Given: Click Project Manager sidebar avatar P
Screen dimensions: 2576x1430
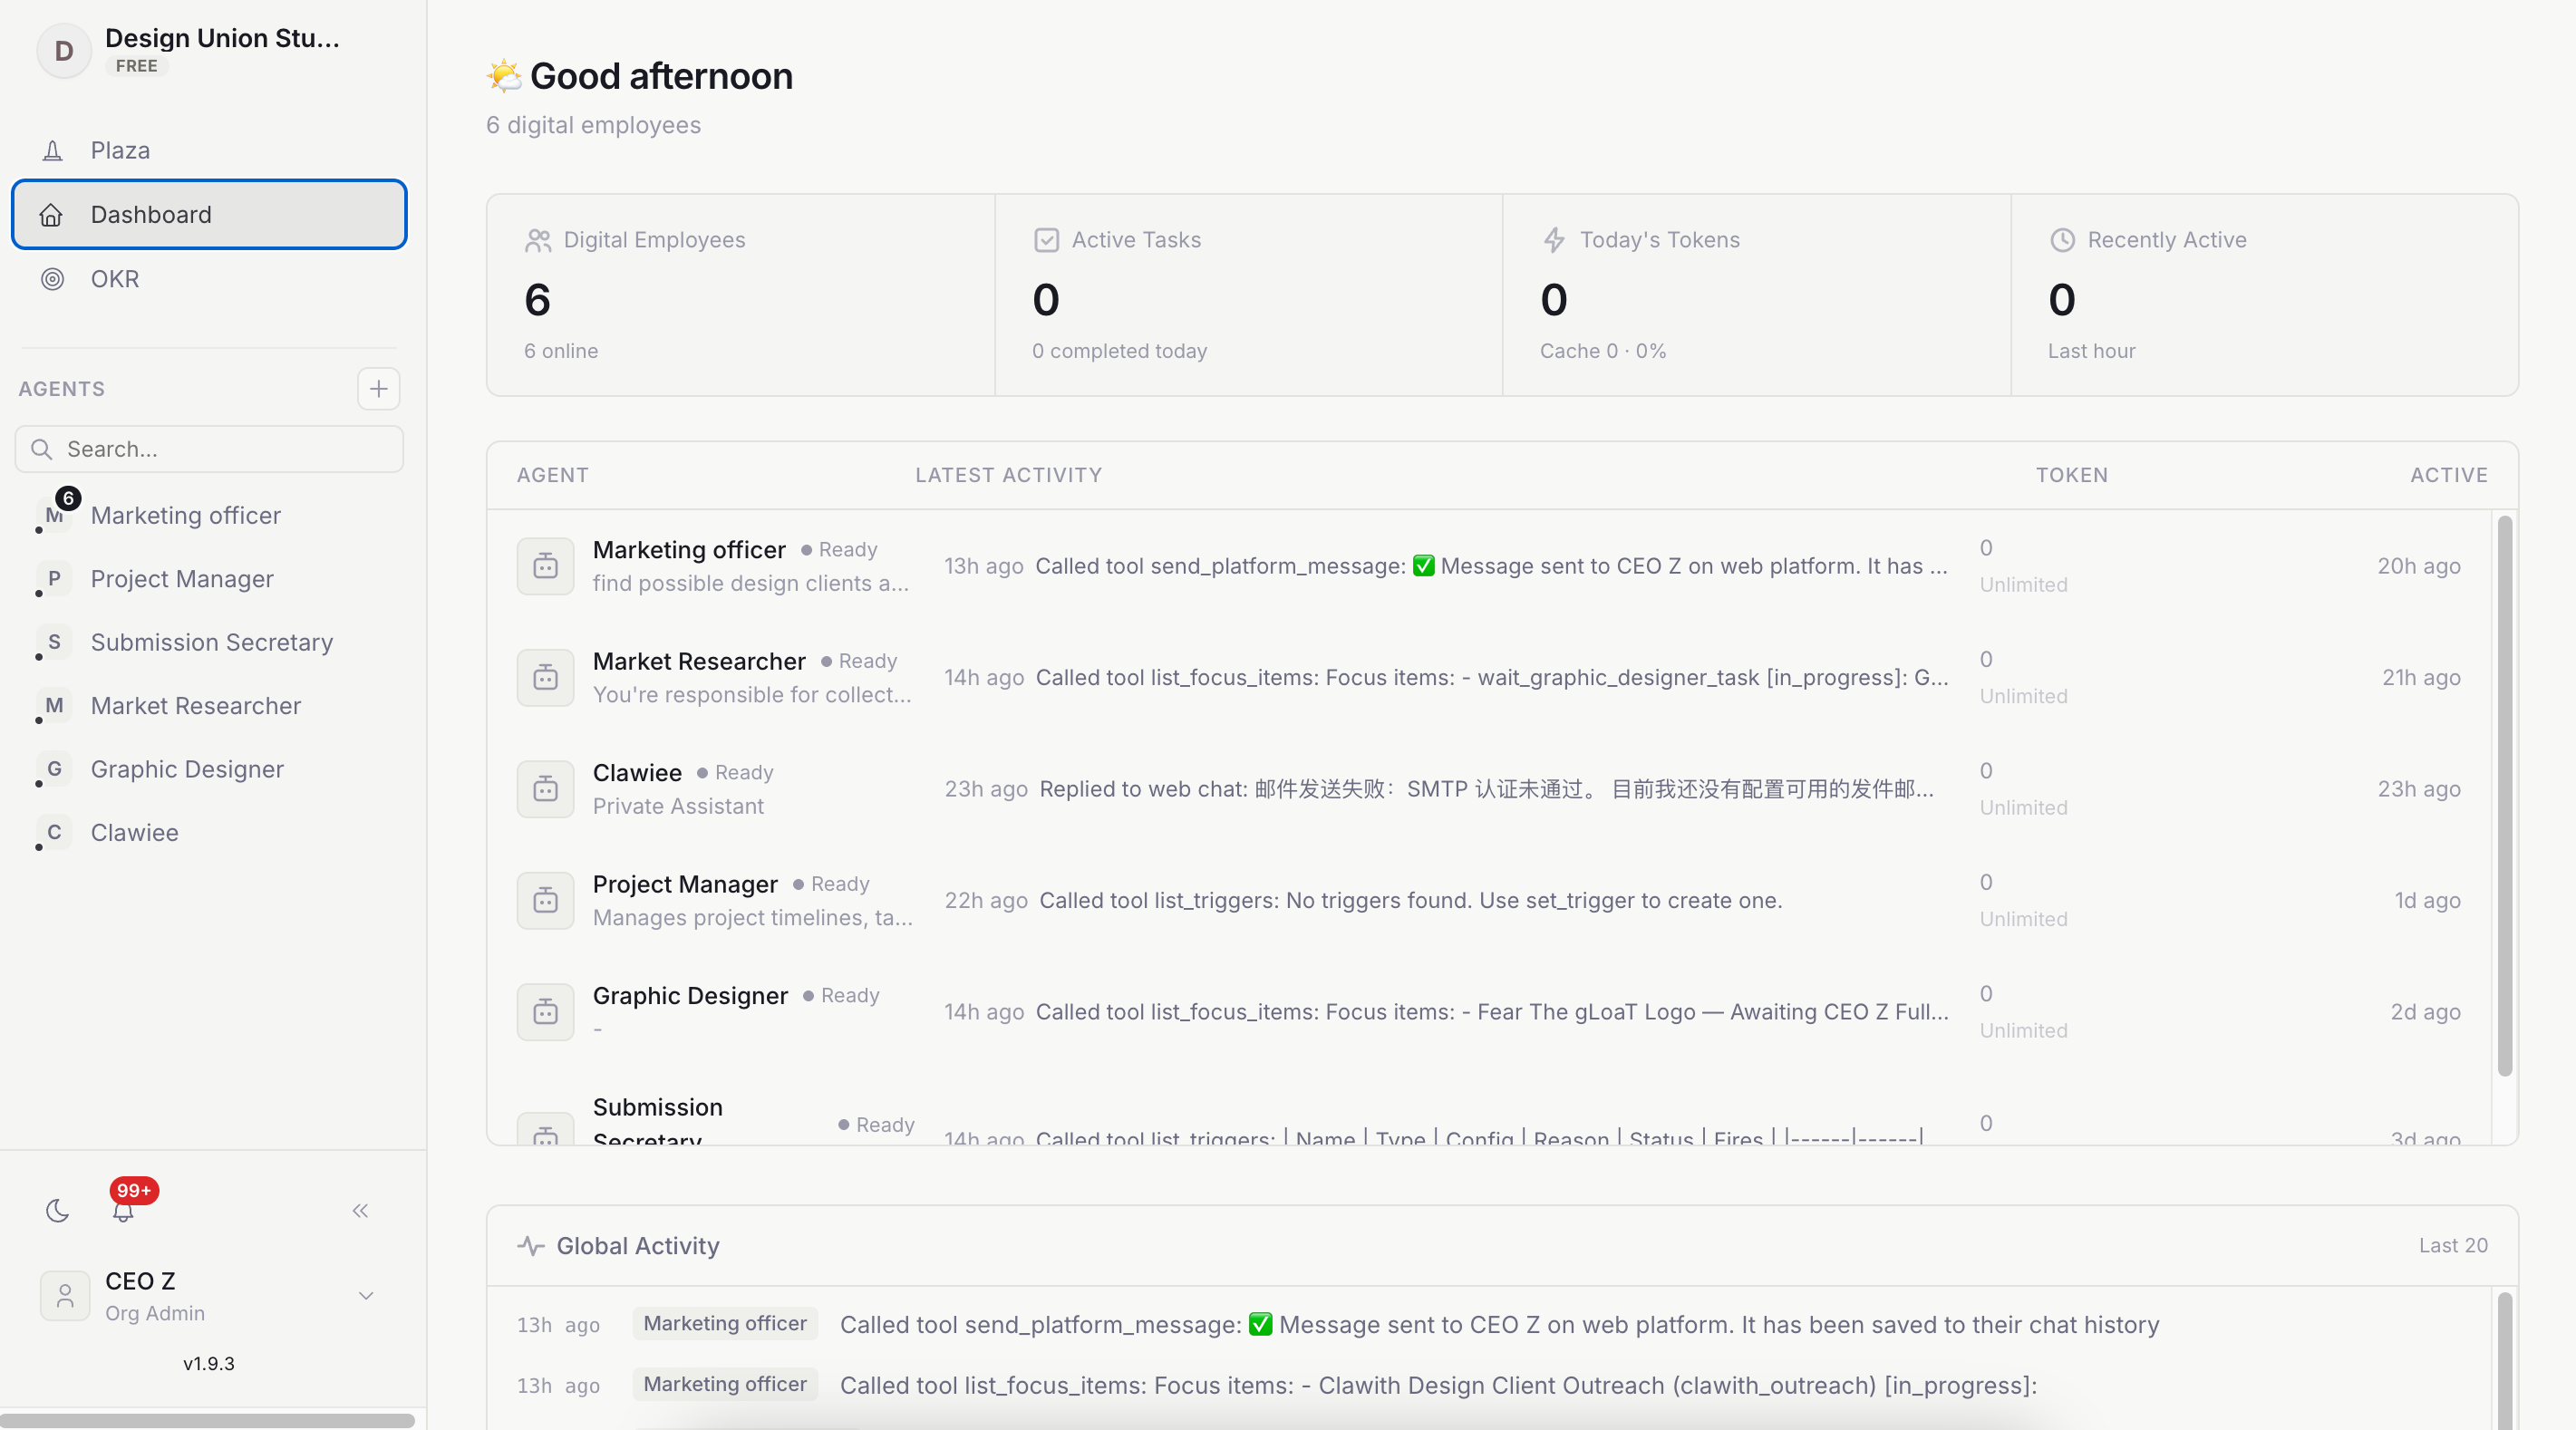Looking at the screenshot, I should [x=54, y=579].
